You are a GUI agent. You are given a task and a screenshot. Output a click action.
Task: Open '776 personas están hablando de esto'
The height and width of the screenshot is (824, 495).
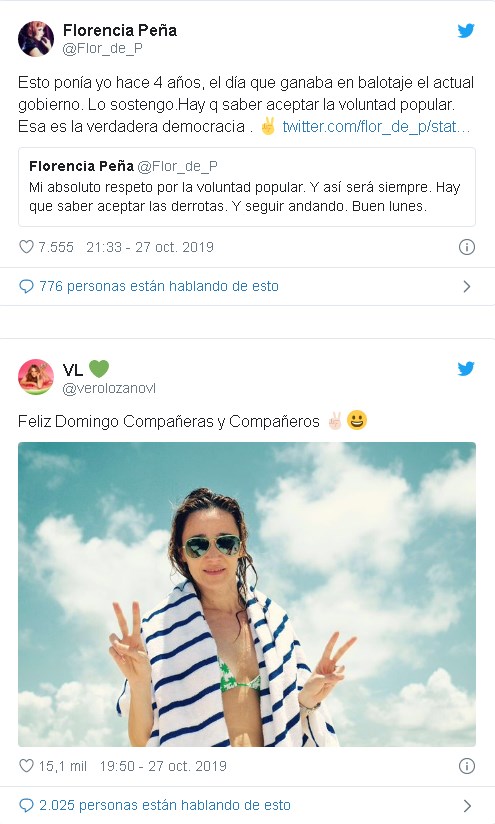159,286
